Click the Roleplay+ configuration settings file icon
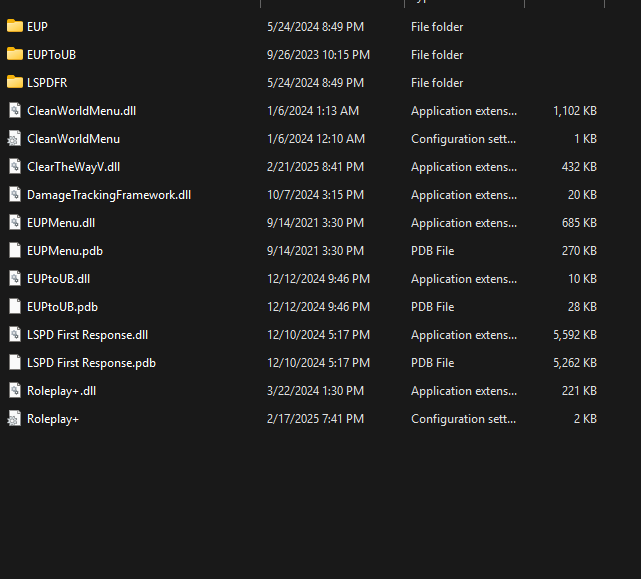Viewport: 641px width, 579px height. click(14, 418)
